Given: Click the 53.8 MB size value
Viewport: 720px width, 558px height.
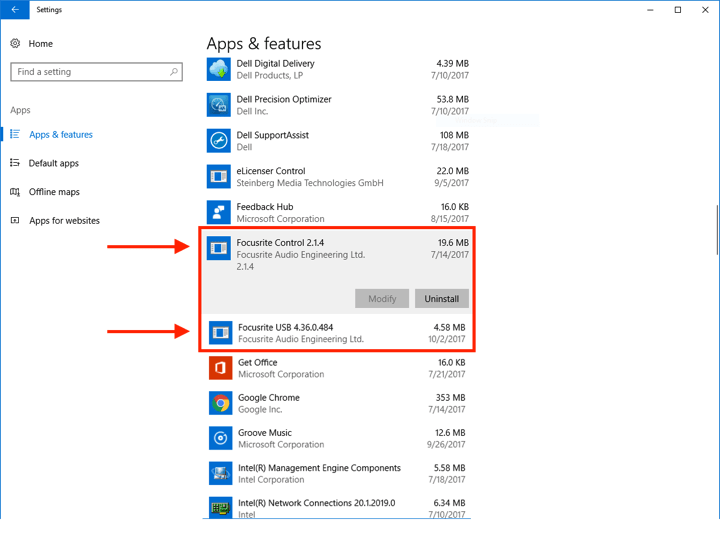Looking at the screenshot, I should coord(453,99).
